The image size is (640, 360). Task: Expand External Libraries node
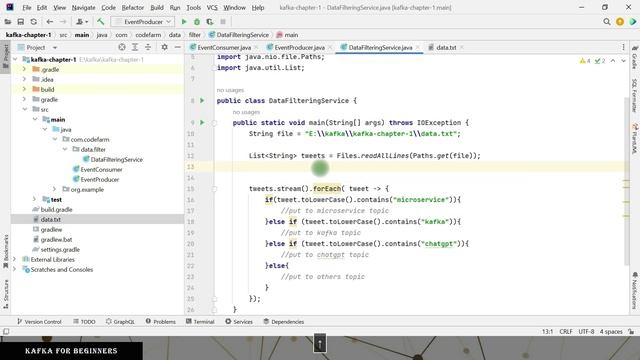15,259
